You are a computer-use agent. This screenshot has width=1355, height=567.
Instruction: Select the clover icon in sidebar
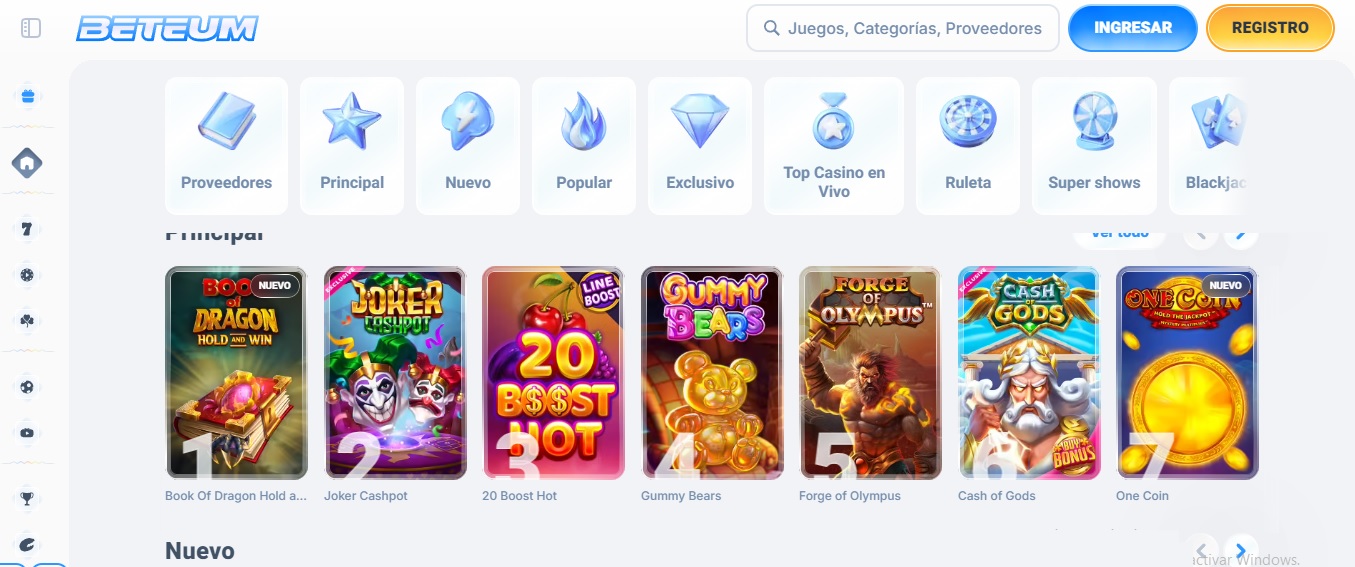pos(27,320)
